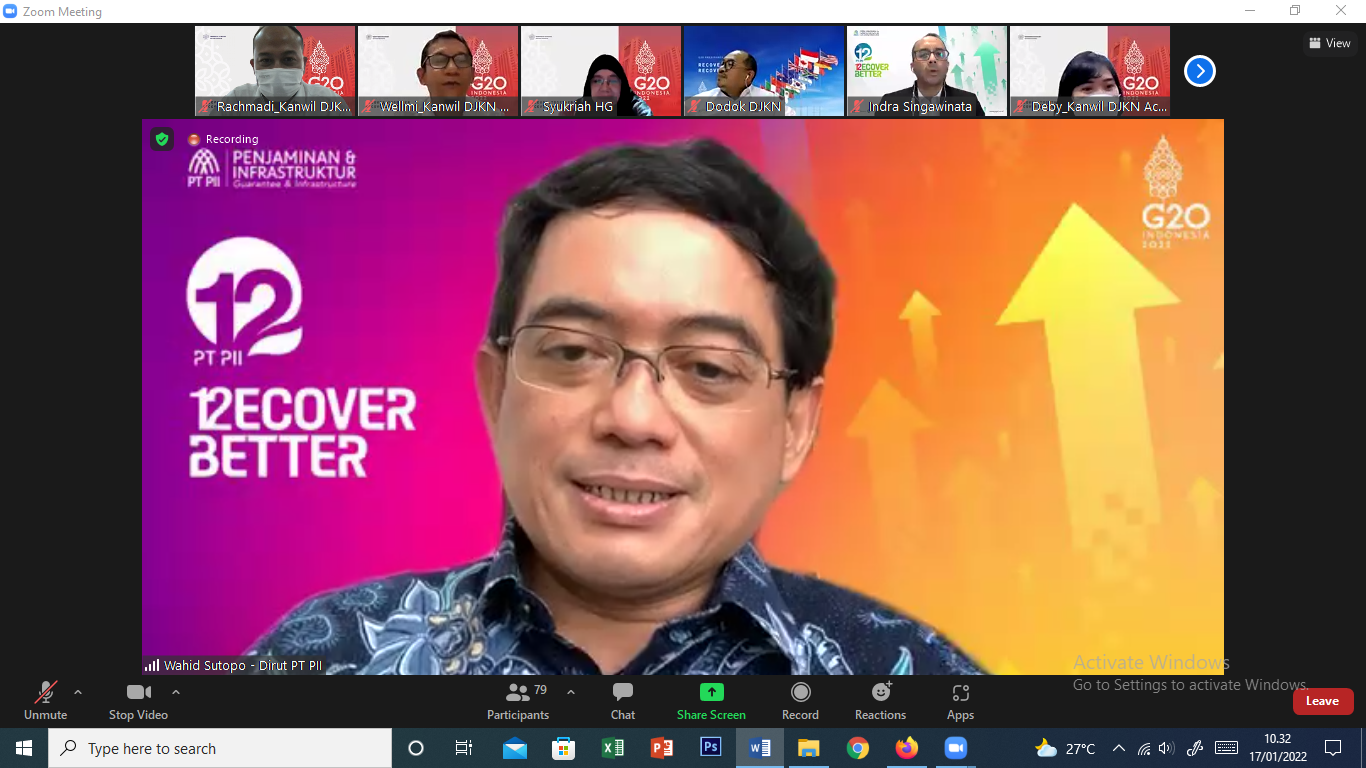This screenshot has height=768, width=1366.
Task: Expand the arrow next to Participants
Action: click(x=571, y=692)
